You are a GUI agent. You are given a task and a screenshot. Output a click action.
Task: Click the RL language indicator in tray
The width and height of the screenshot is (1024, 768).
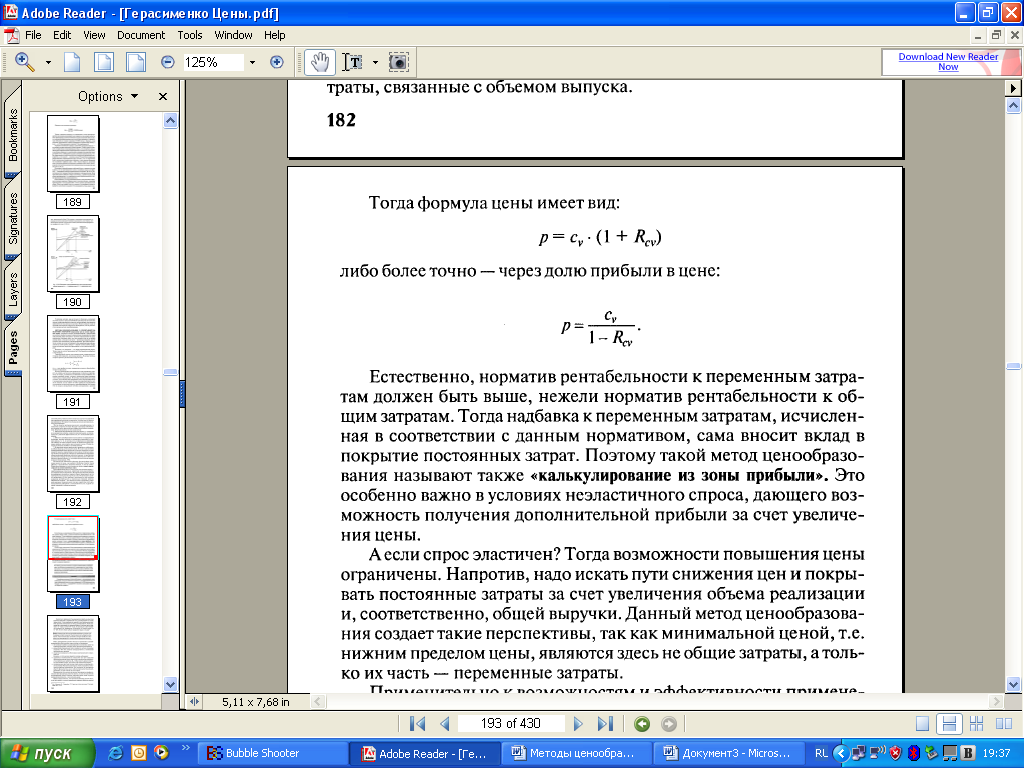822,754
